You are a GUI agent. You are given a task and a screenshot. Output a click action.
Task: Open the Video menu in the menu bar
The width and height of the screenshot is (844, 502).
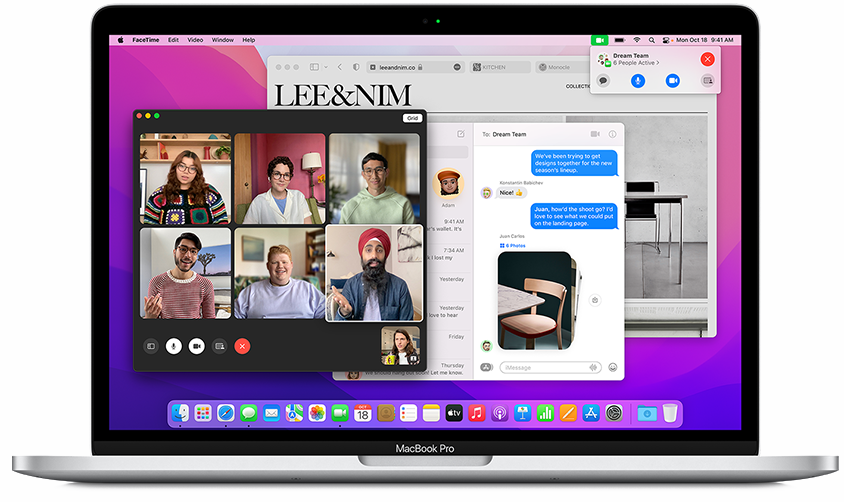pos(195,40)
